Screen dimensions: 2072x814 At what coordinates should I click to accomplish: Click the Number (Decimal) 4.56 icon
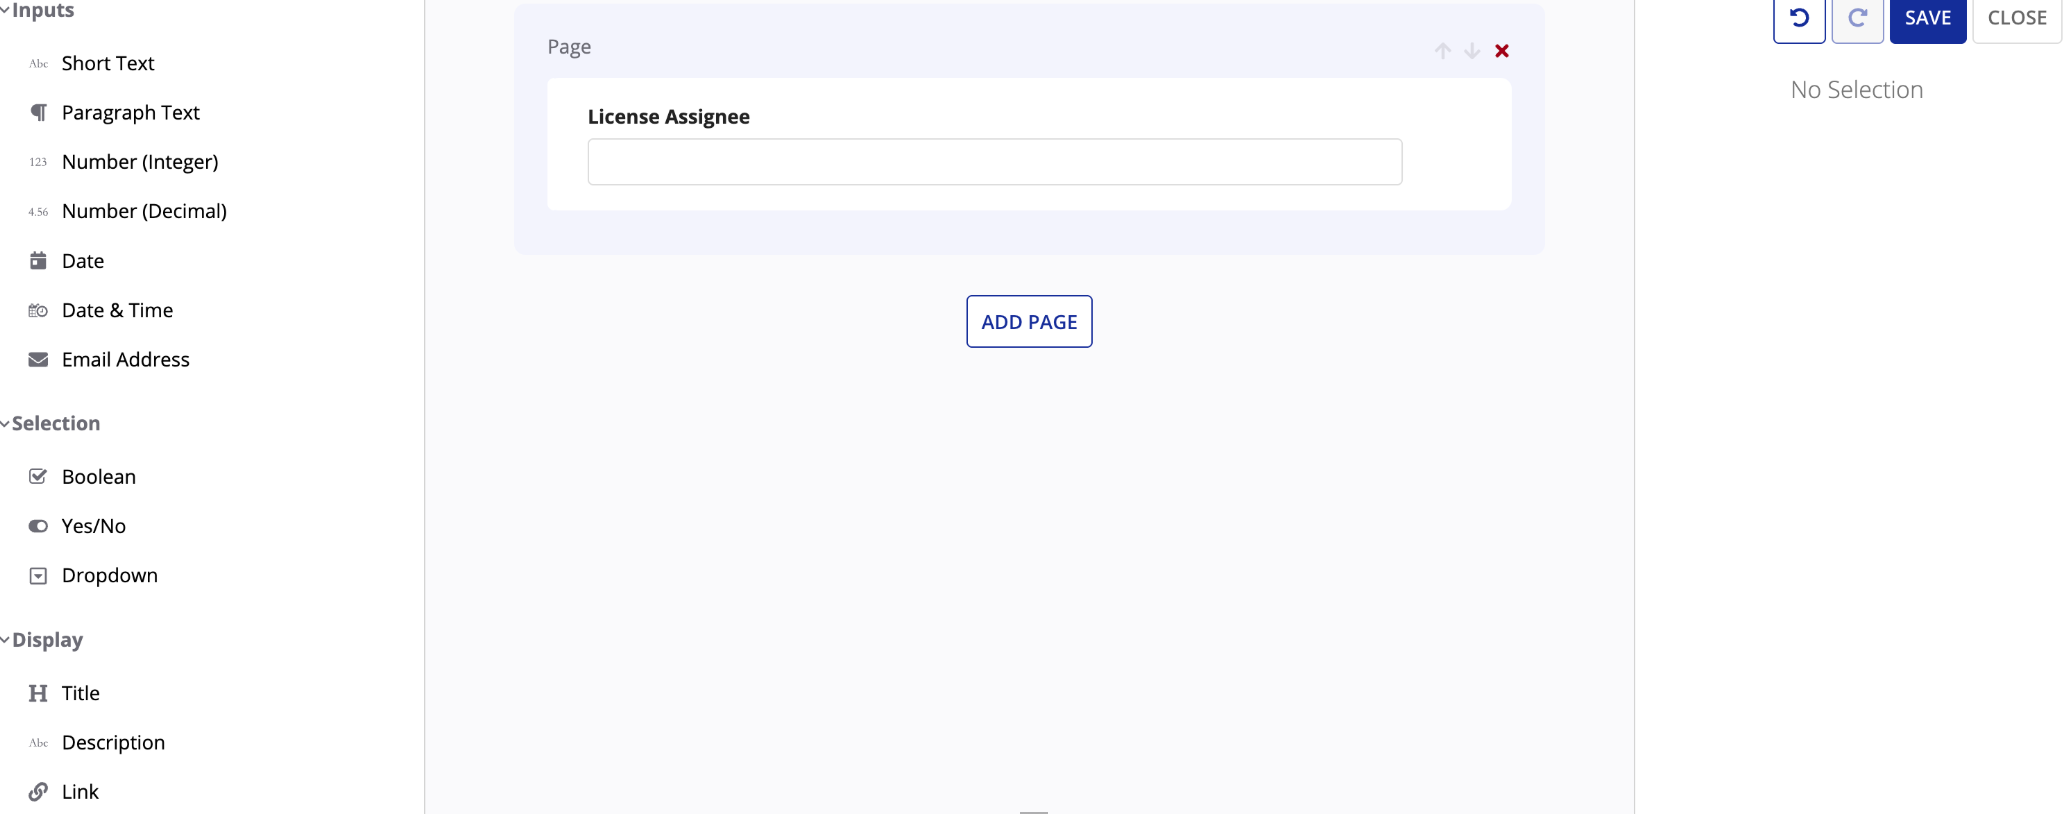pyautogui.click(x=38, y=212)
